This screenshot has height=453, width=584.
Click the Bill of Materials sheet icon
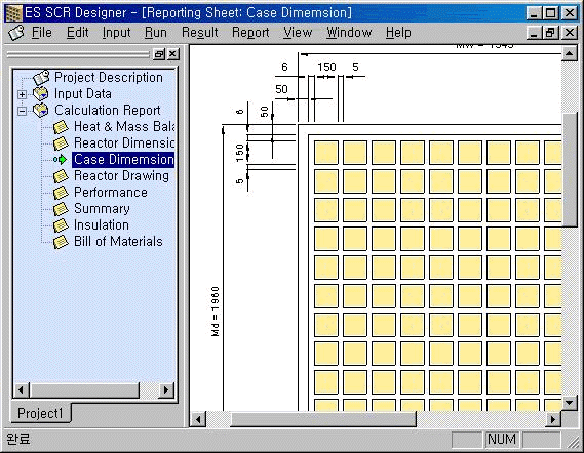pyautogui.click(x=61, y=242)
